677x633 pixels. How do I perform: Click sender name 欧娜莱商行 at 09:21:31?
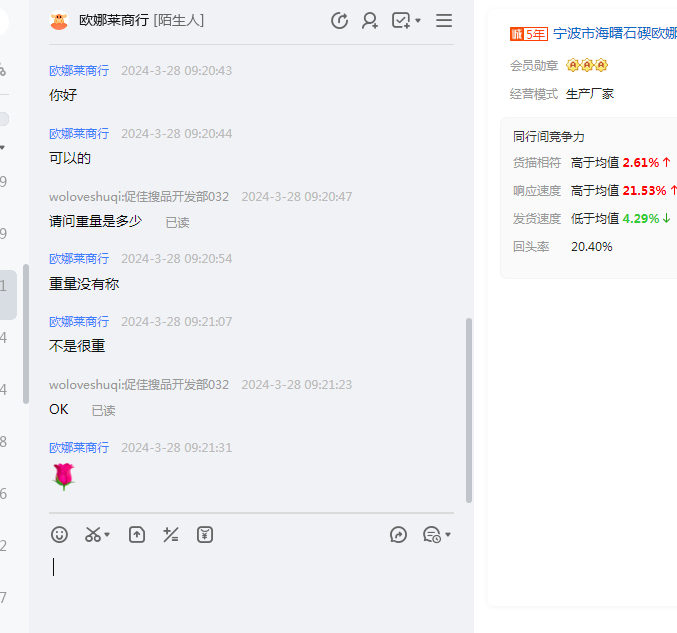(79, 447)
